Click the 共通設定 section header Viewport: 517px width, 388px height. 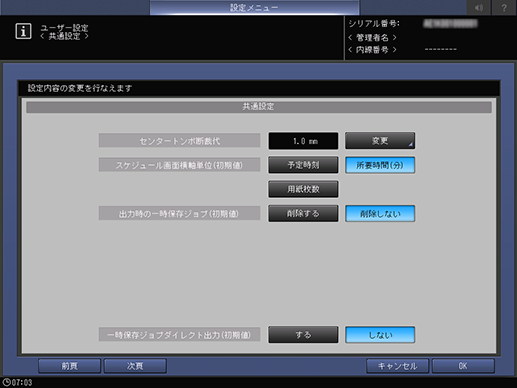(x=259, y=107)
